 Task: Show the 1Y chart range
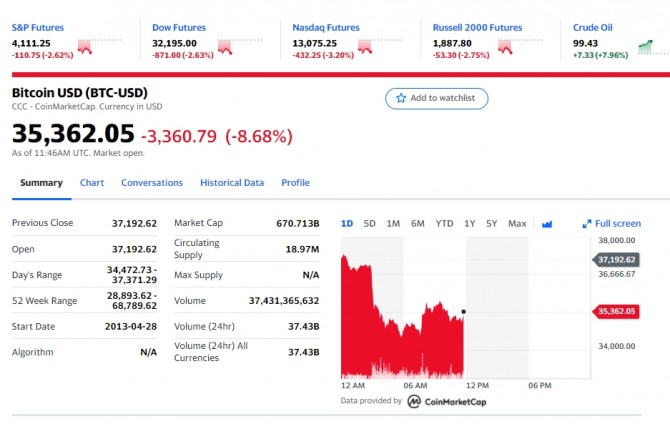pyautogui.click(x=469, y=224)
